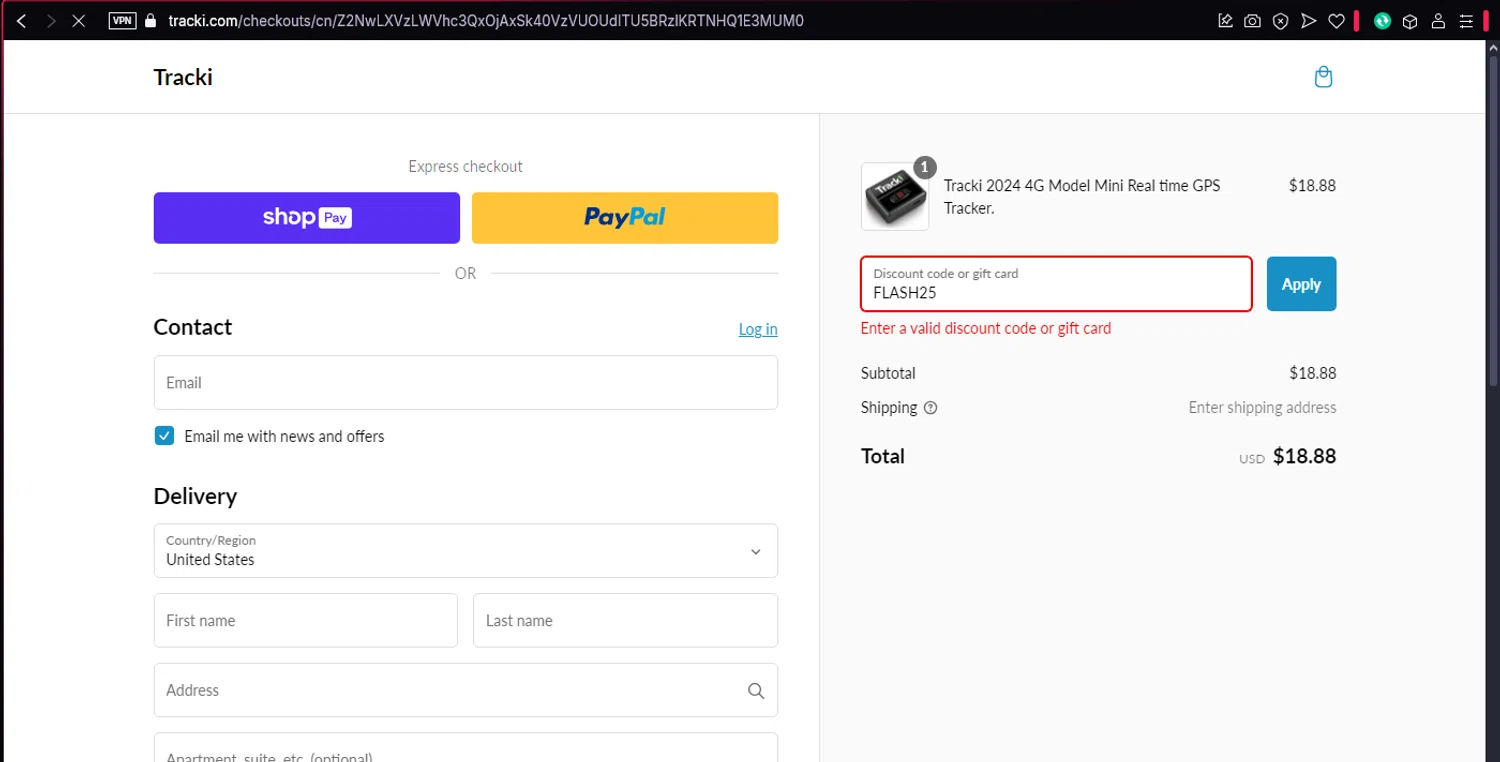Click the send paper-plane icon
1500x762 pixels.
coord(1308,20)
